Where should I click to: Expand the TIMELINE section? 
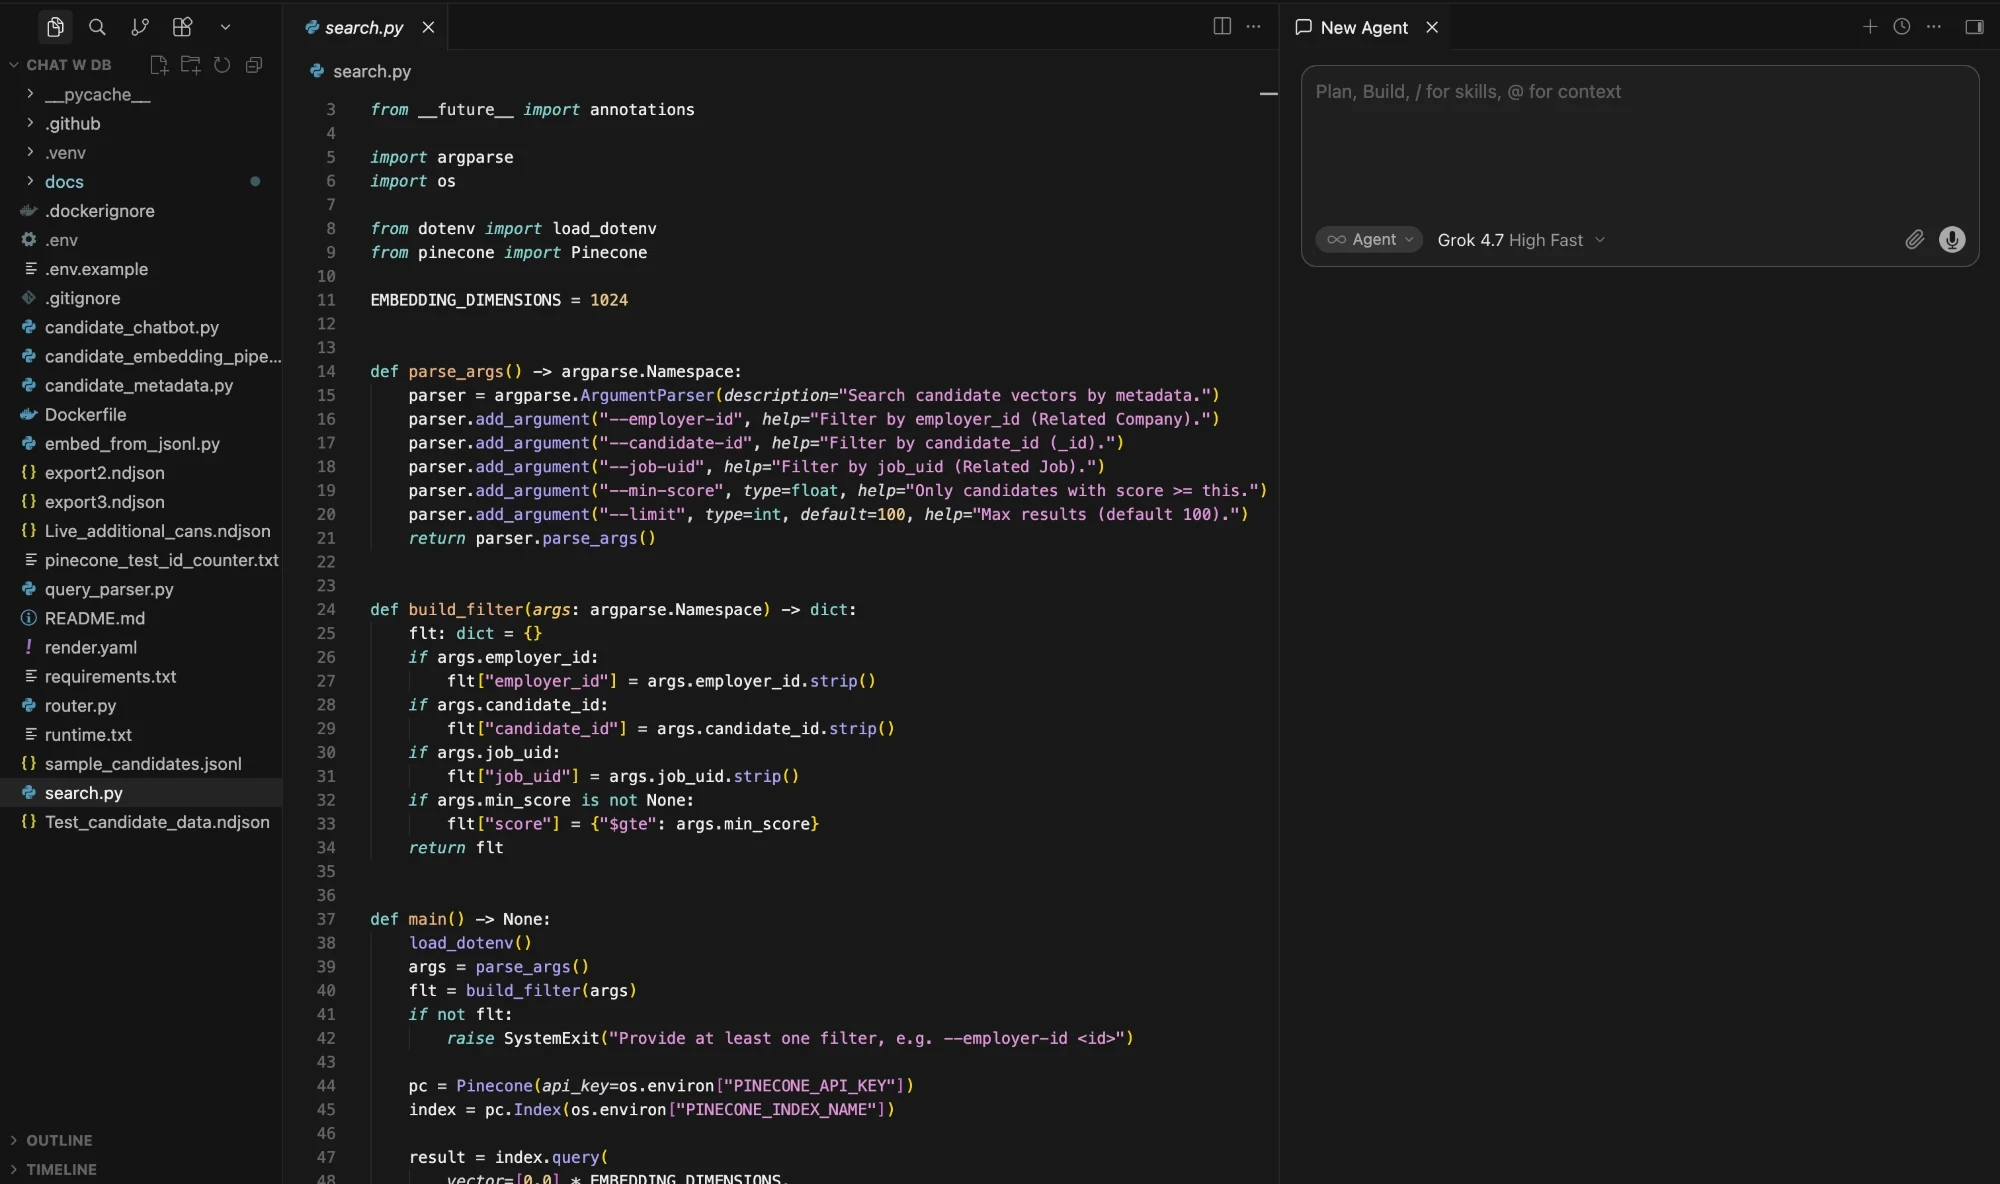point(61,1169)
